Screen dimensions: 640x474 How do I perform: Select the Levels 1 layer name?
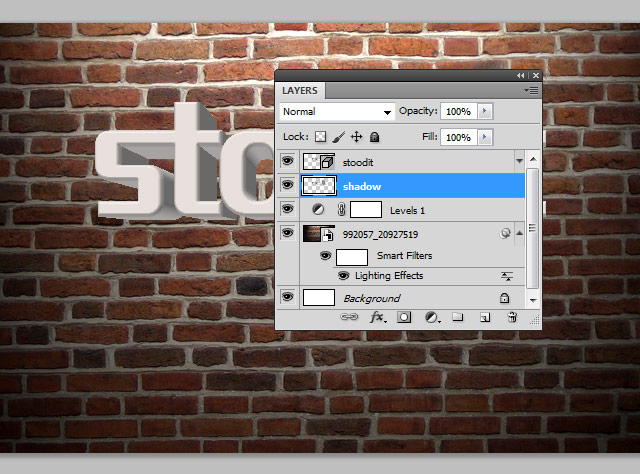click(407, 211)
